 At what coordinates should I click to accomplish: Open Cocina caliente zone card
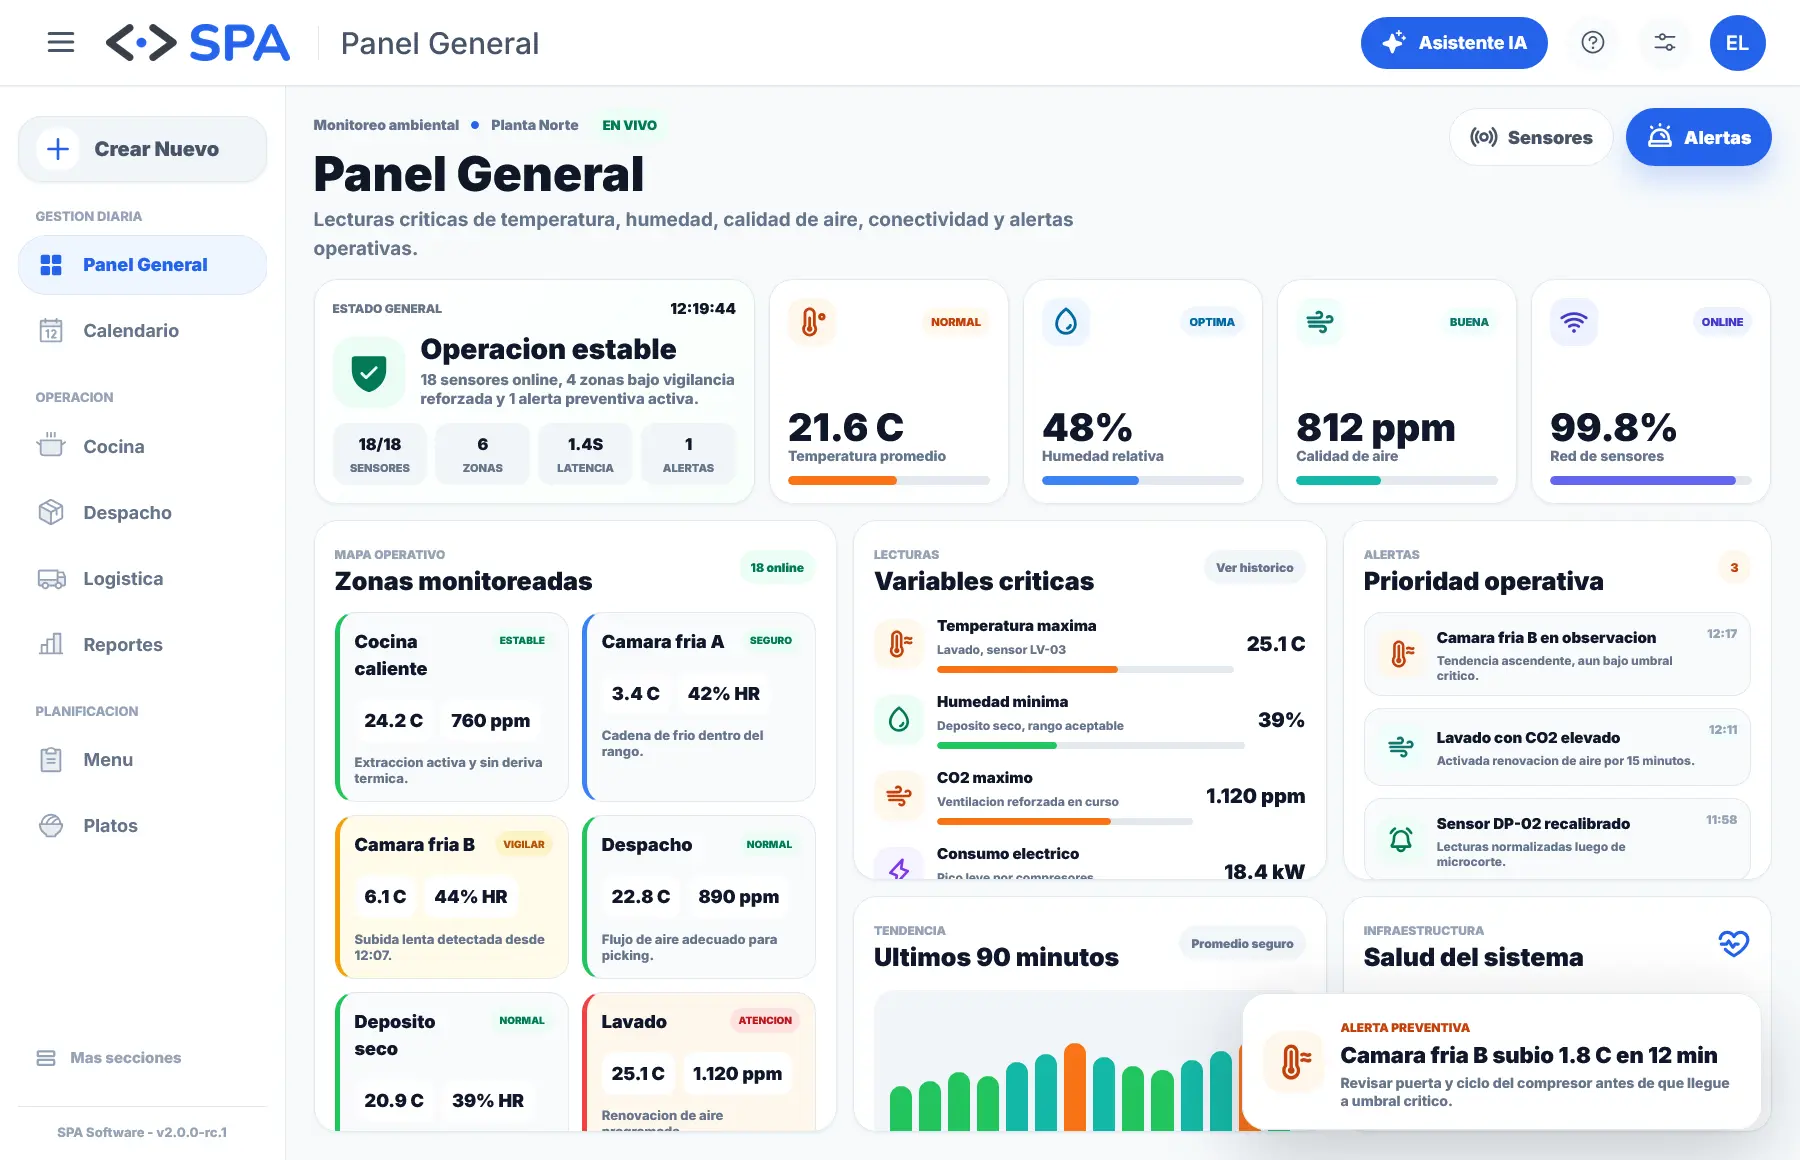[452, 707]
